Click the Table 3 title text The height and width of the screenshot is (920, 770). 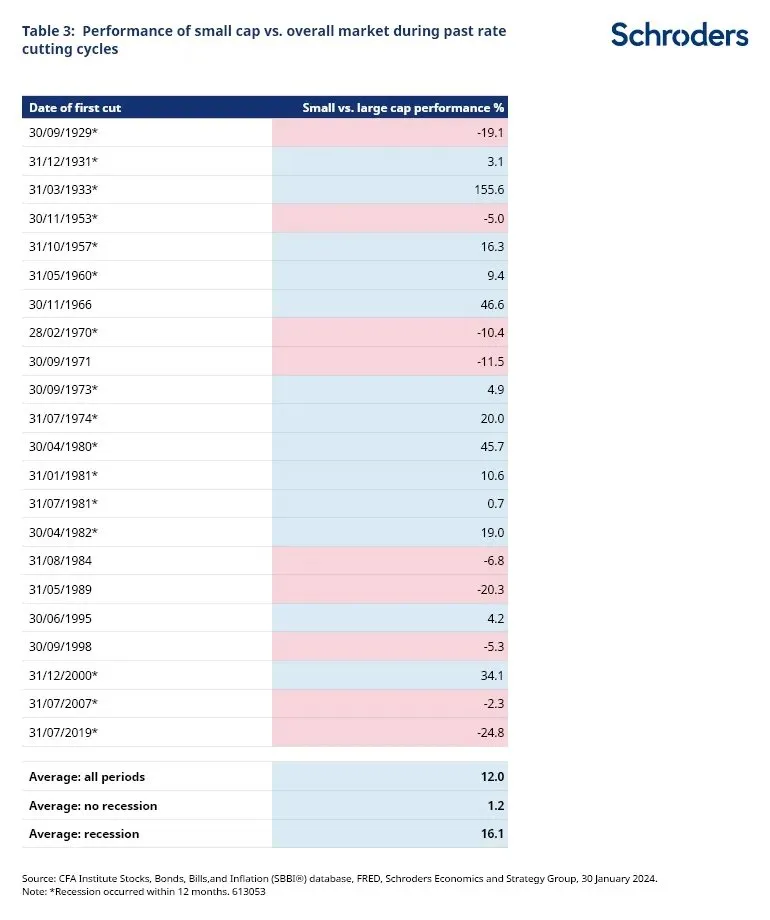[264, 40]
